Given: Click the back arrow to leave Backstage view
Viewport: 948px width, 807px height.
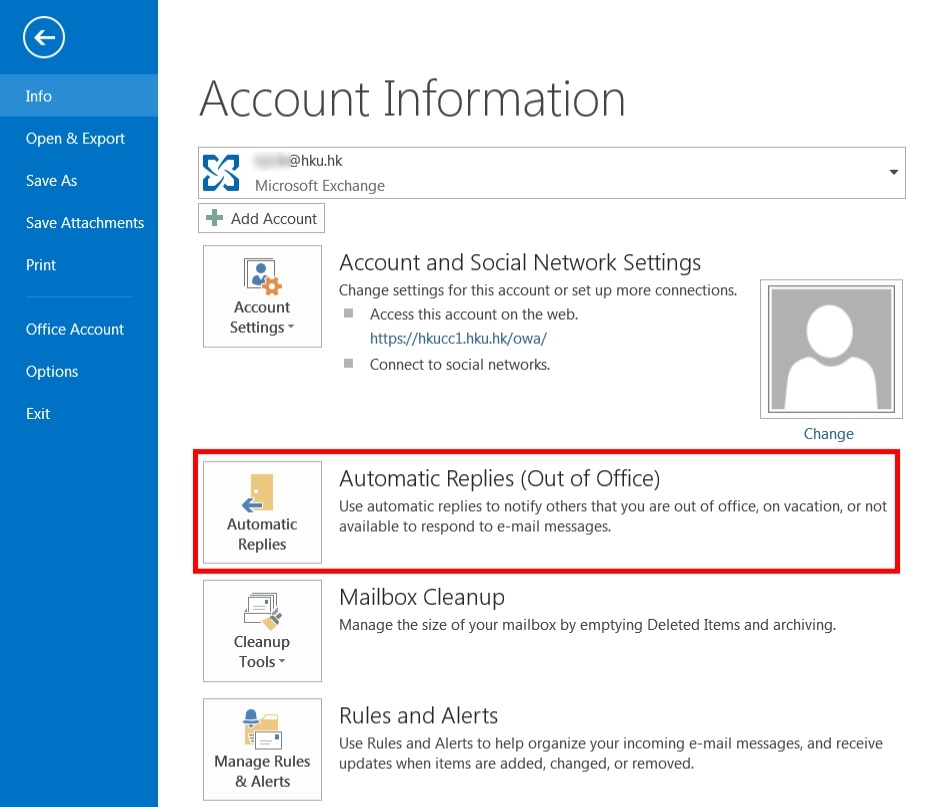Looking at the screenshot, I should [x=43, y=37].
